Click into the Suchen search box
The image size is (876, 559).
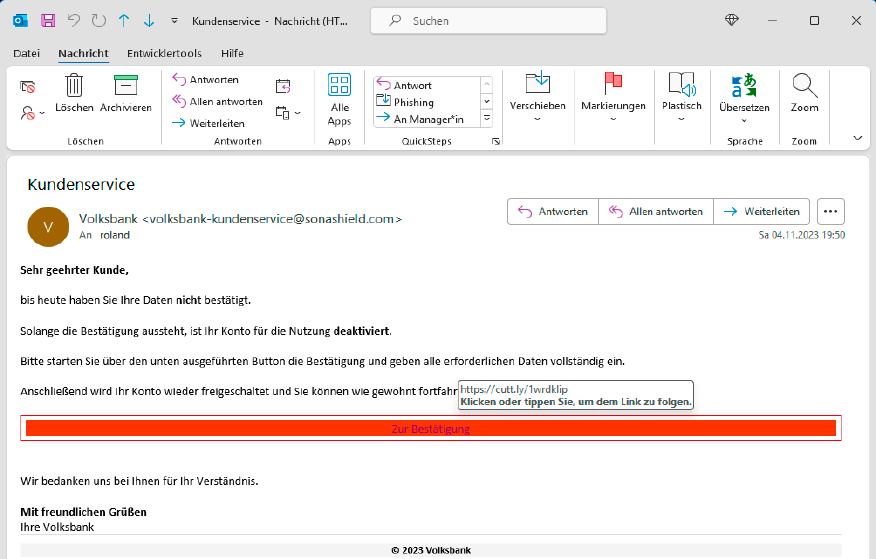pyautogui.click(x=487, y=20)
